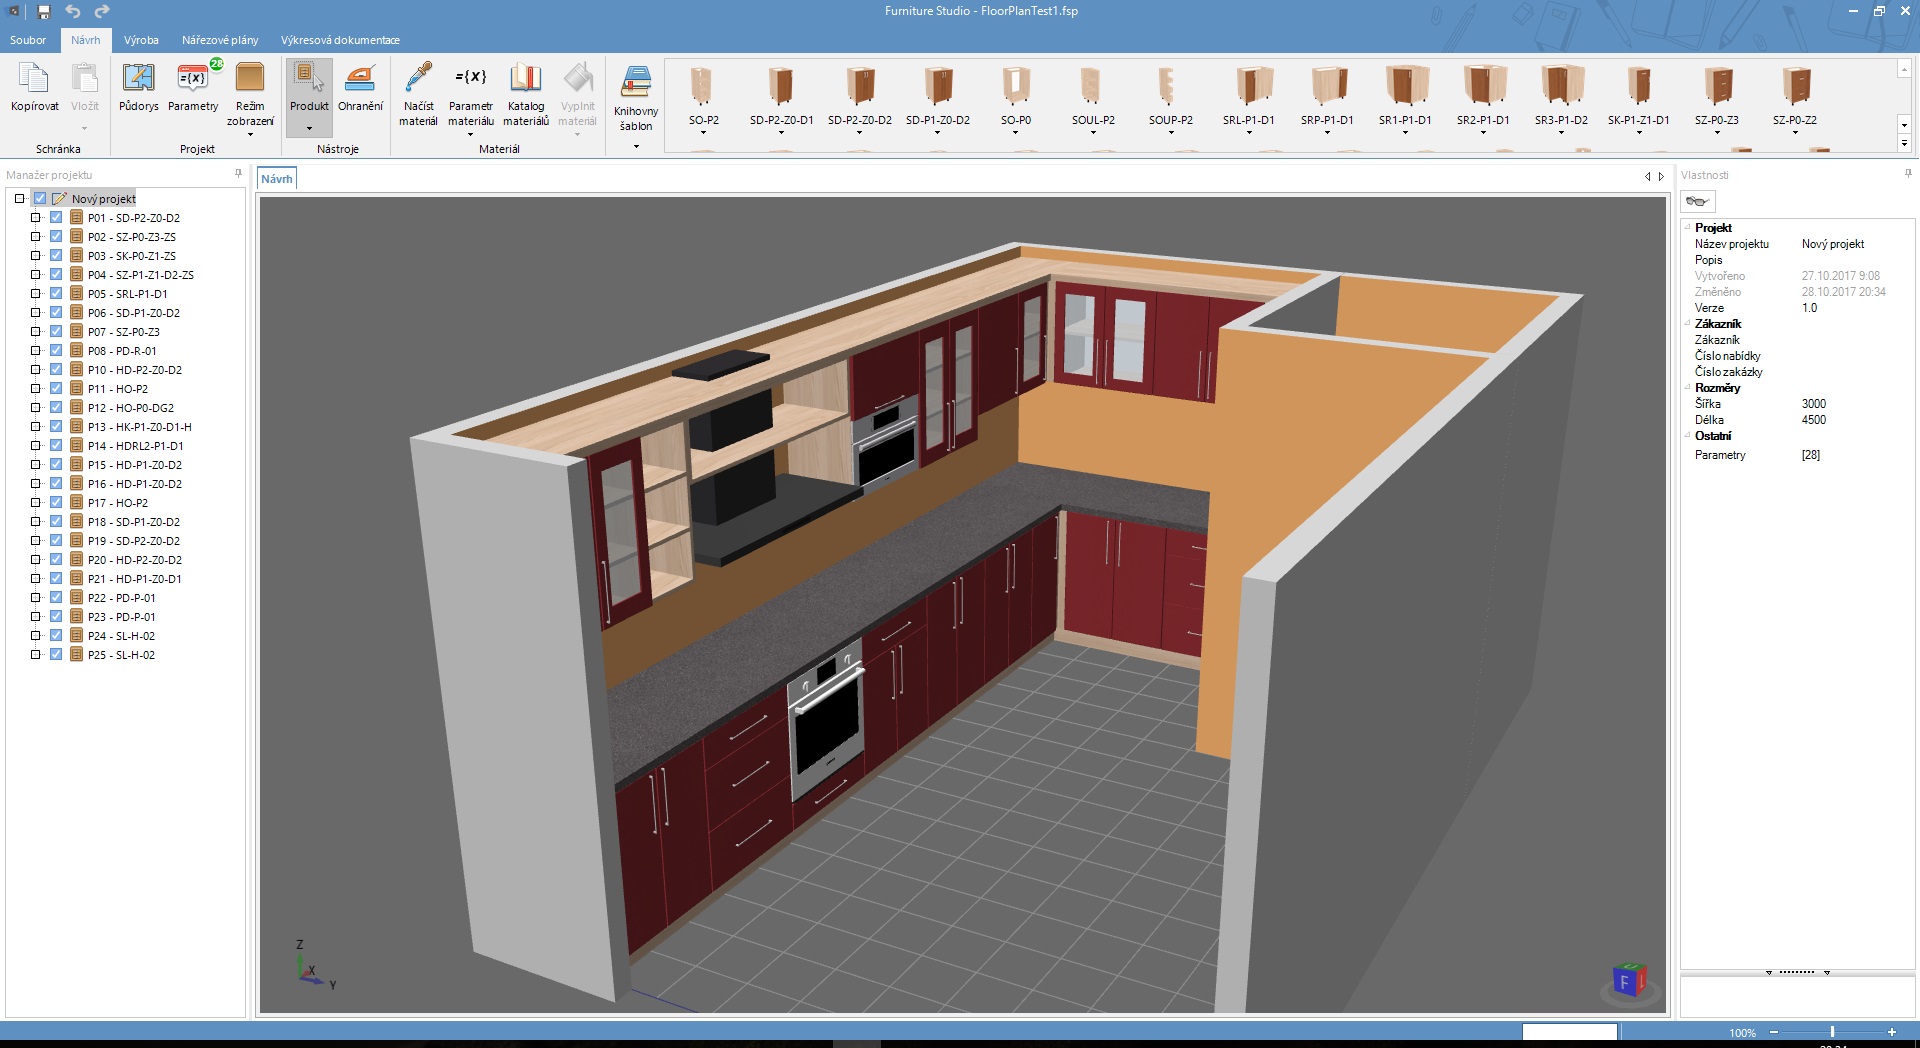Open Knihovny šablon template library
1920x1048 pixels.
pos(636,106)
